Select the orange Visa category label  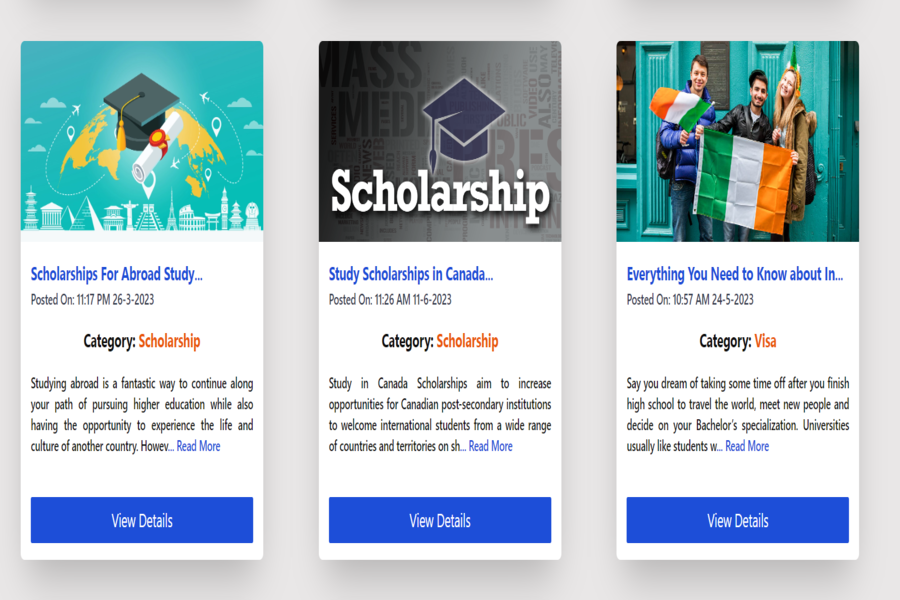(x=765, y=341)
